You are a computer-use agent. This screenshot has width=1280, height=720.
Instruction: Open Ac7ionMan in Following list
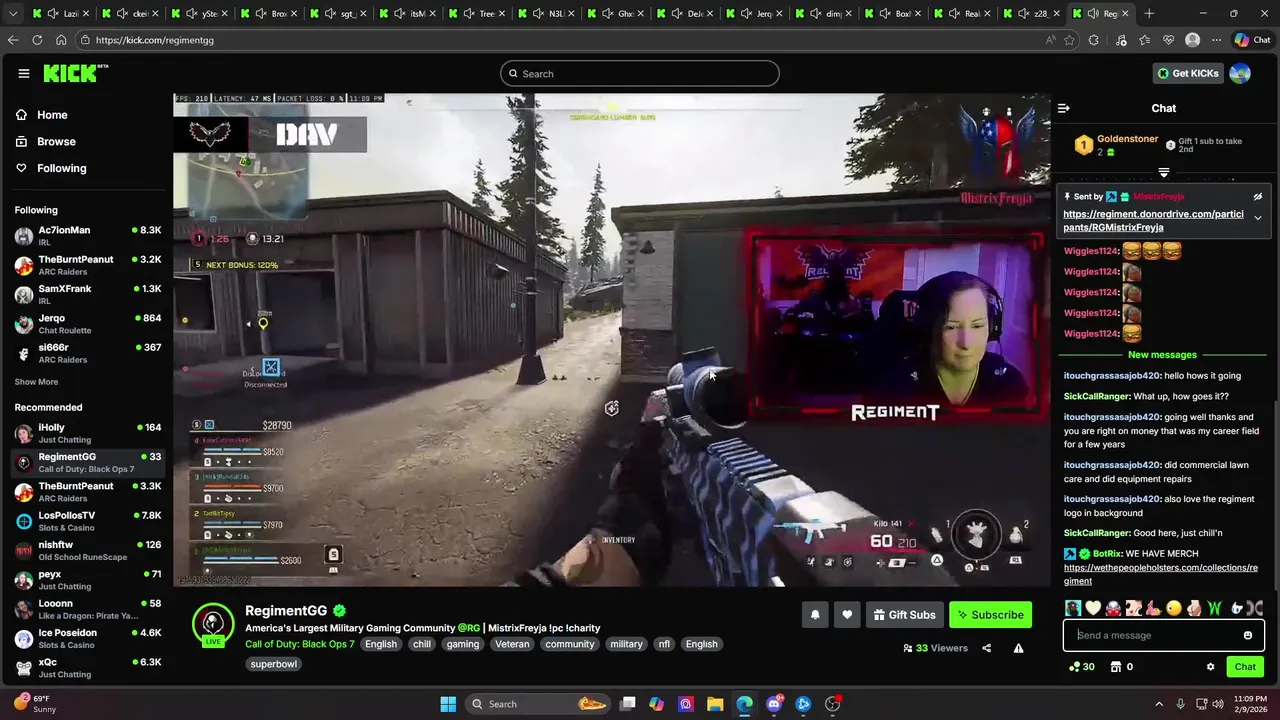click(x=88, y=236)
